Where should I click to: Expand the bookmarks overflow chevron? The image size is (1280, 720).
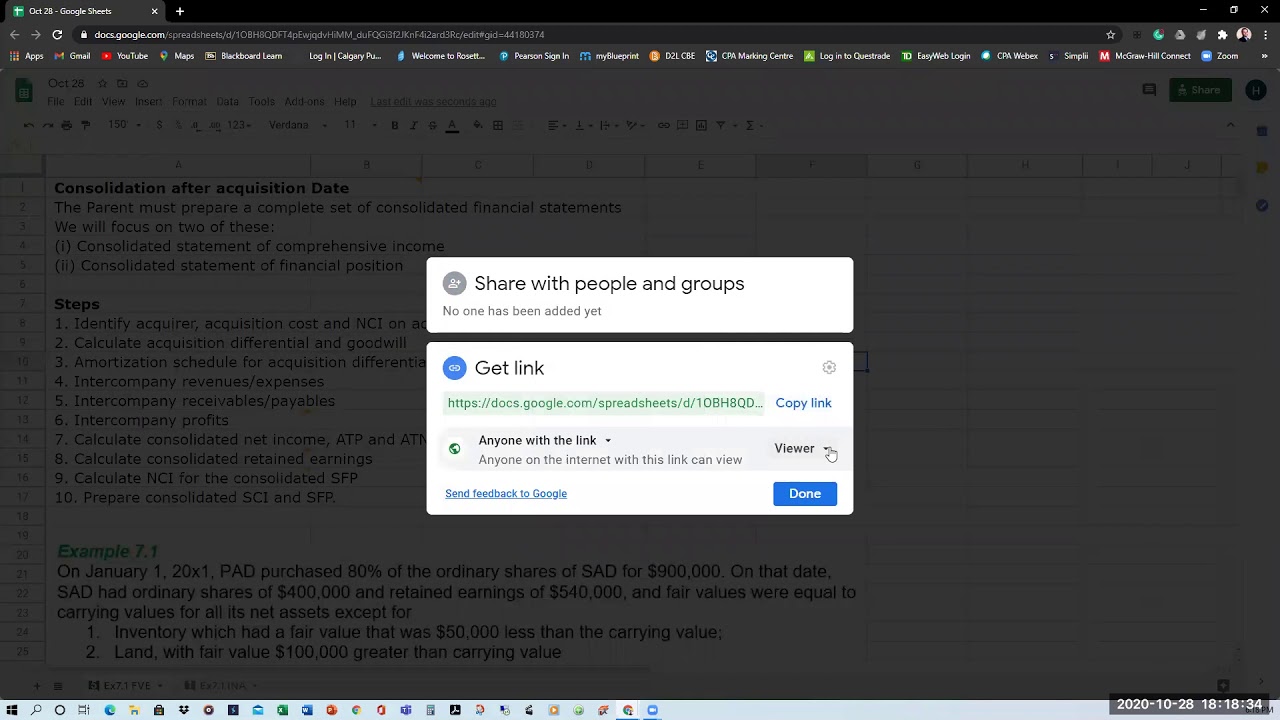(1265, 56)
